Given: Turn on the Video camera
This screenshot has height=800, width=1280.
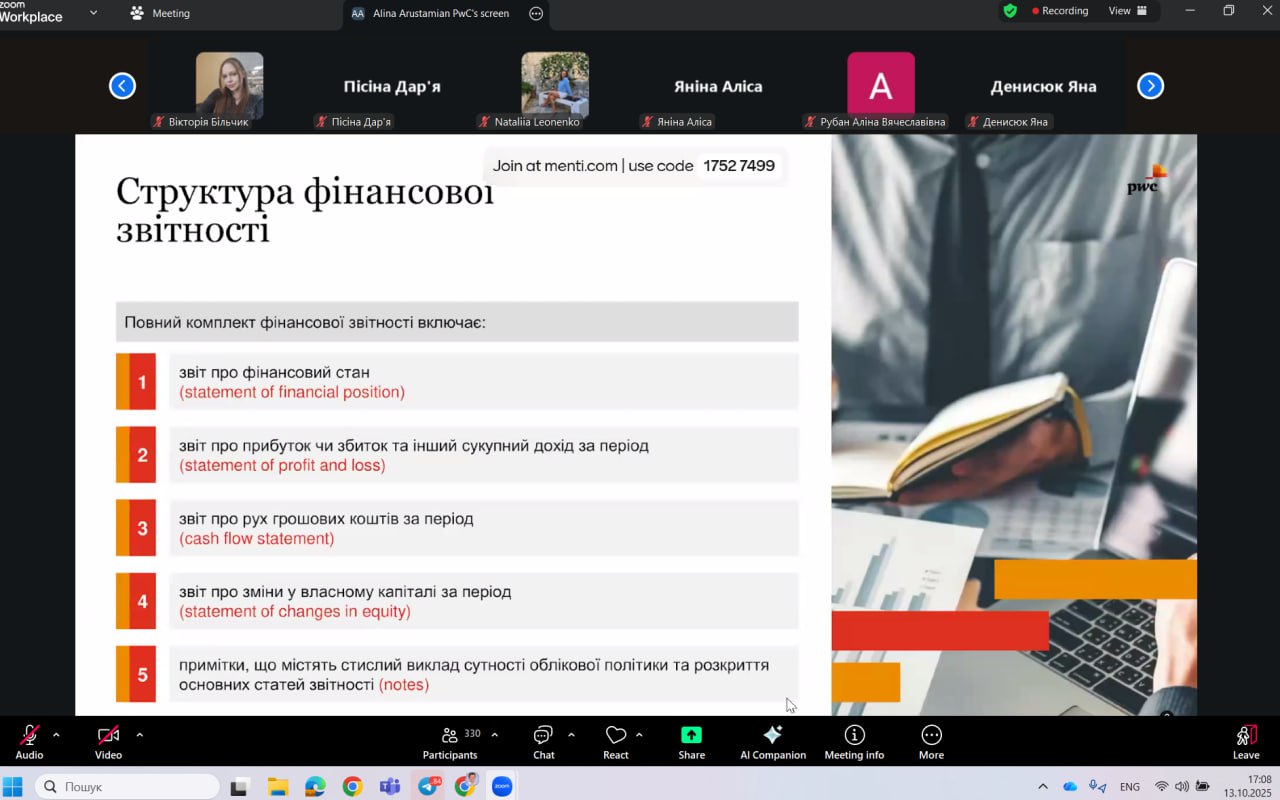Looking at the screenshot, I should tap(108, 741).
